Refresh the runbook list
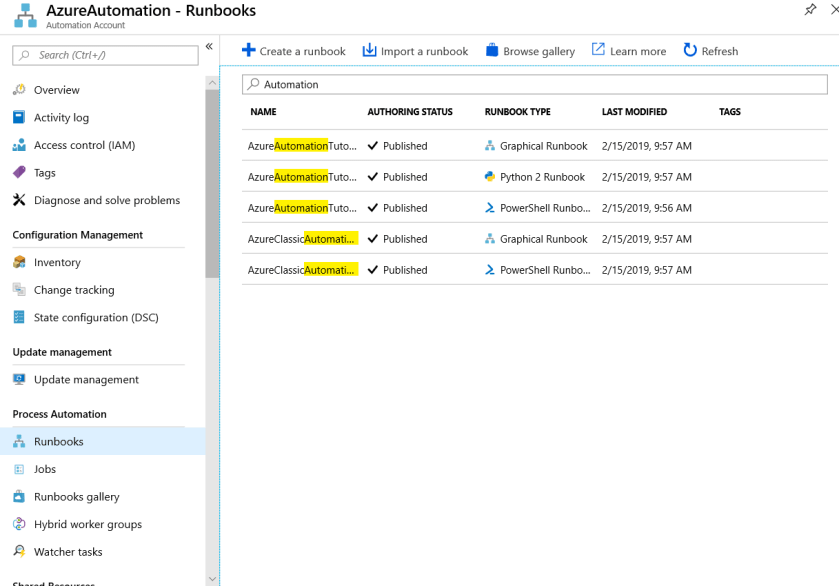 (x=710, y=50)
